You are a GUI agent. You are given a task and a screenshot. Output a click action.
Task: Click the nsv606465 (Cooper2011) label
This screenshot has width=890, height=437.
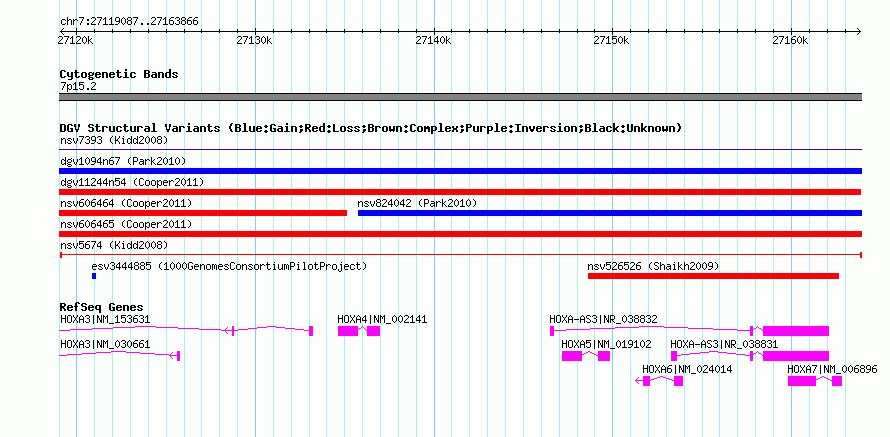[126, 224]
